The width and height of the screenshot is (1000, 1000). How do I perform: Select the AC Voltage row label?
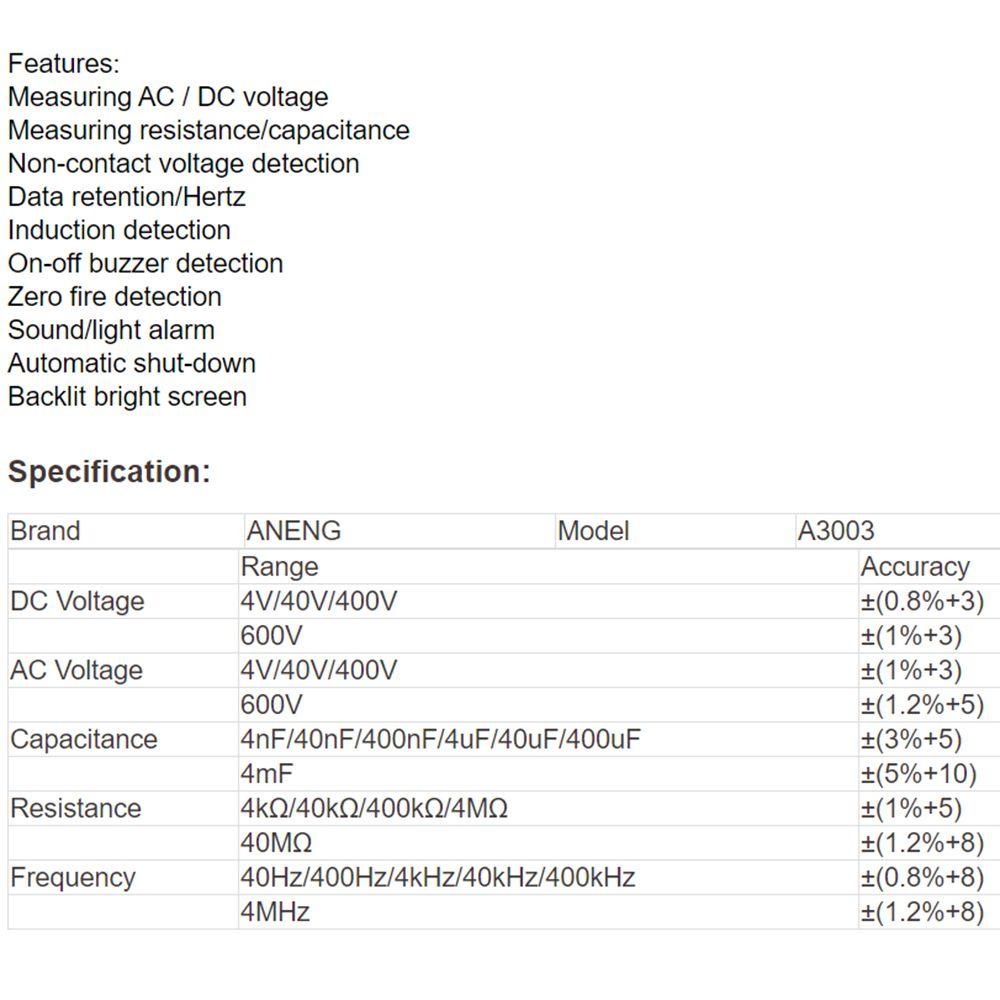pos(76,670)
